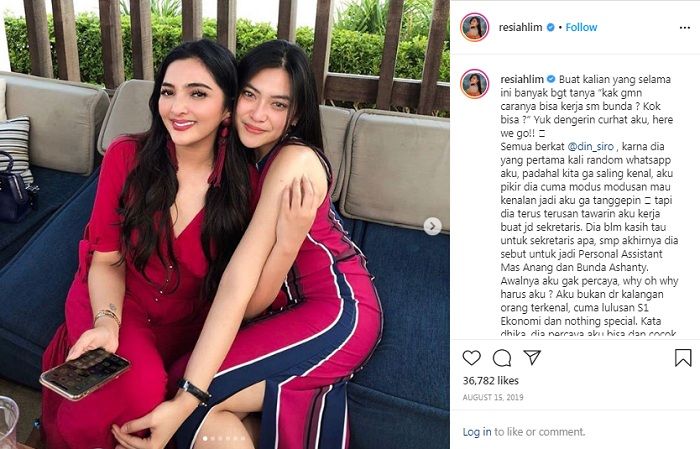Click resiahlim avatar next to caption
The height and width of the screenshot is (449, 700).
(x=475, y=83)
